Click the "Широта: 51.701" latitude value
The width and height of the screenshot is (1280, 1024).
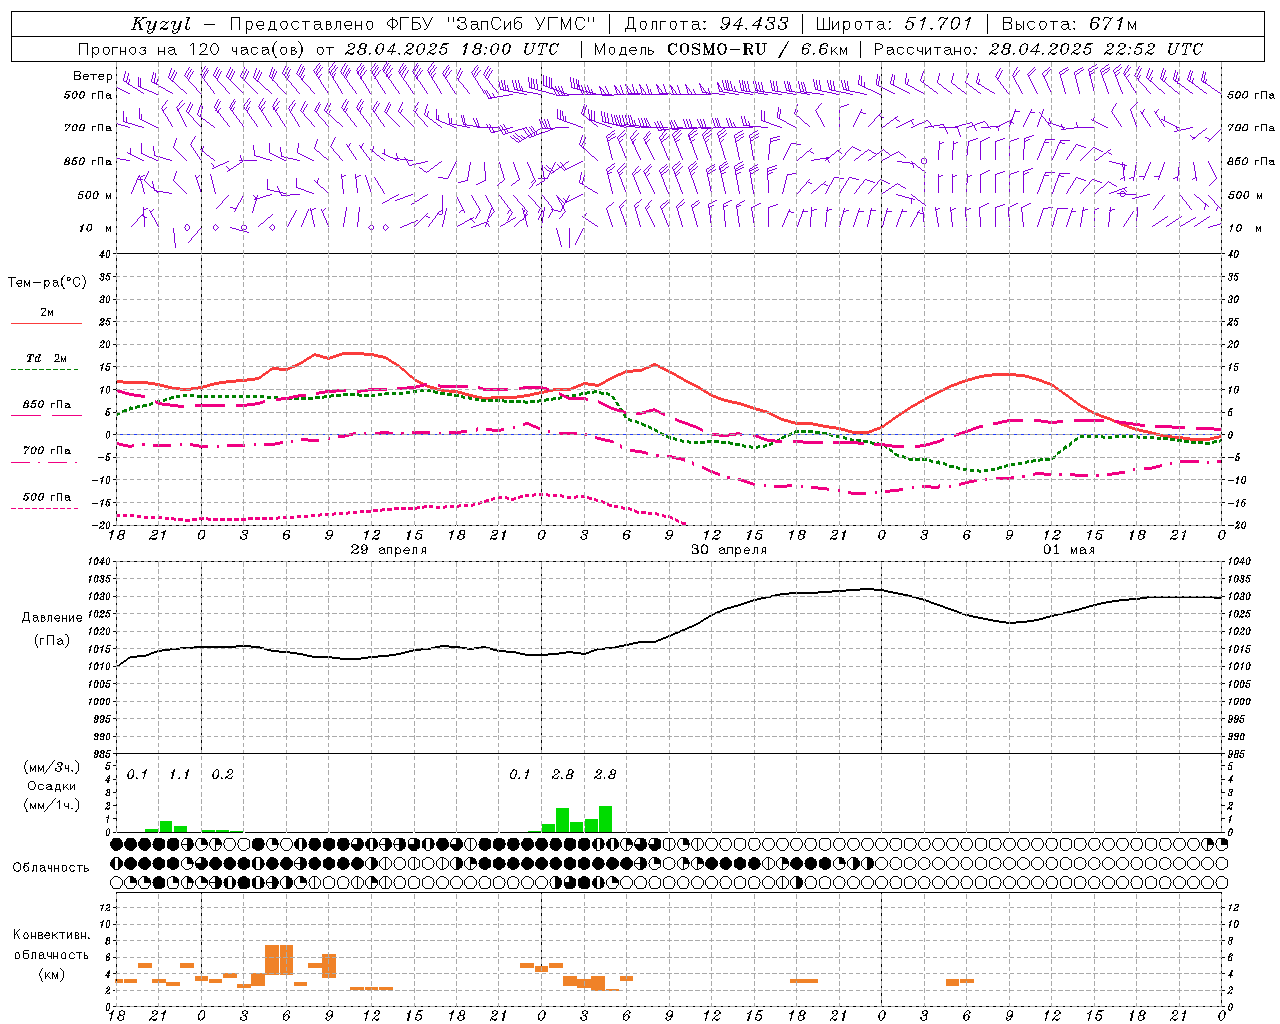click(x=894, y=24)
